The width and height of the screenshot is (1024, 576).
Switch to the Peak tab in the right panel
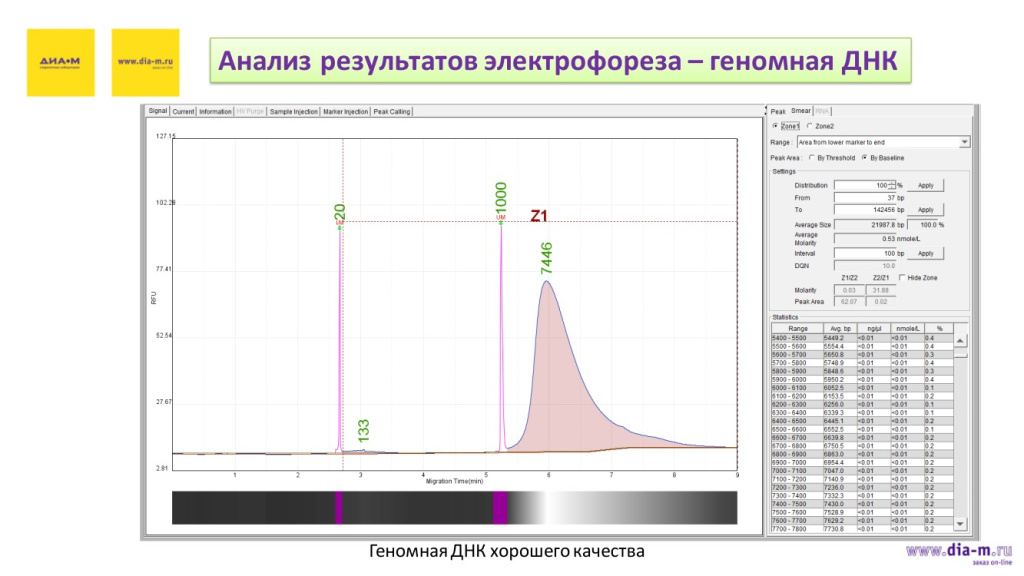tap(778, 111)
